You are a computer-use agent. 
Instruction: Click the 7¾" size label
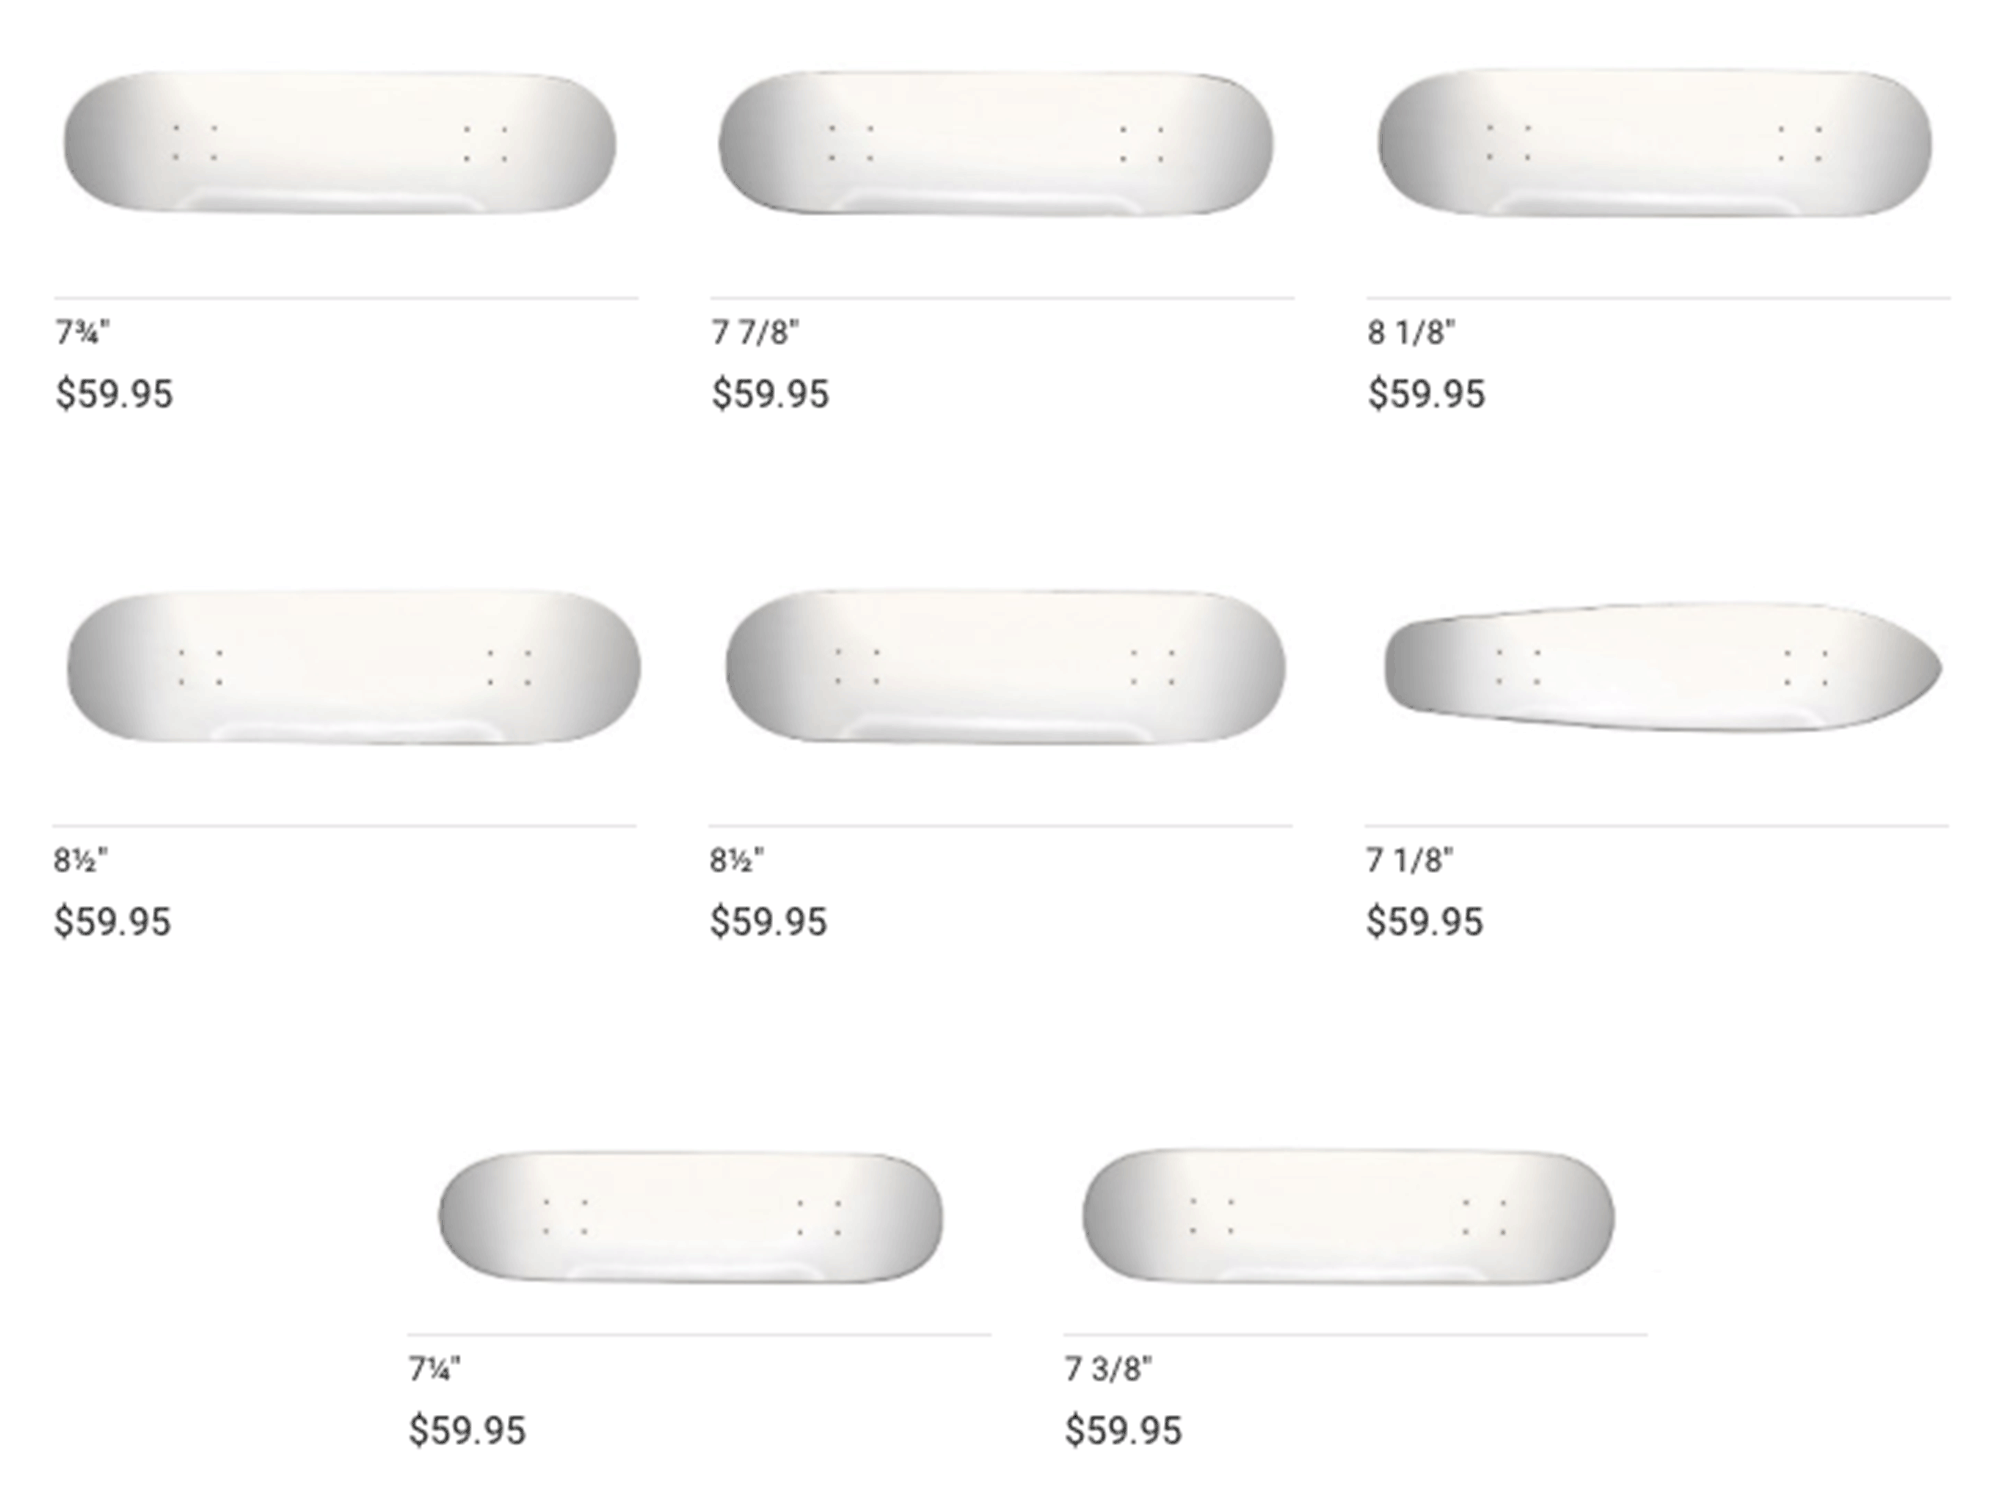(82, 332)
